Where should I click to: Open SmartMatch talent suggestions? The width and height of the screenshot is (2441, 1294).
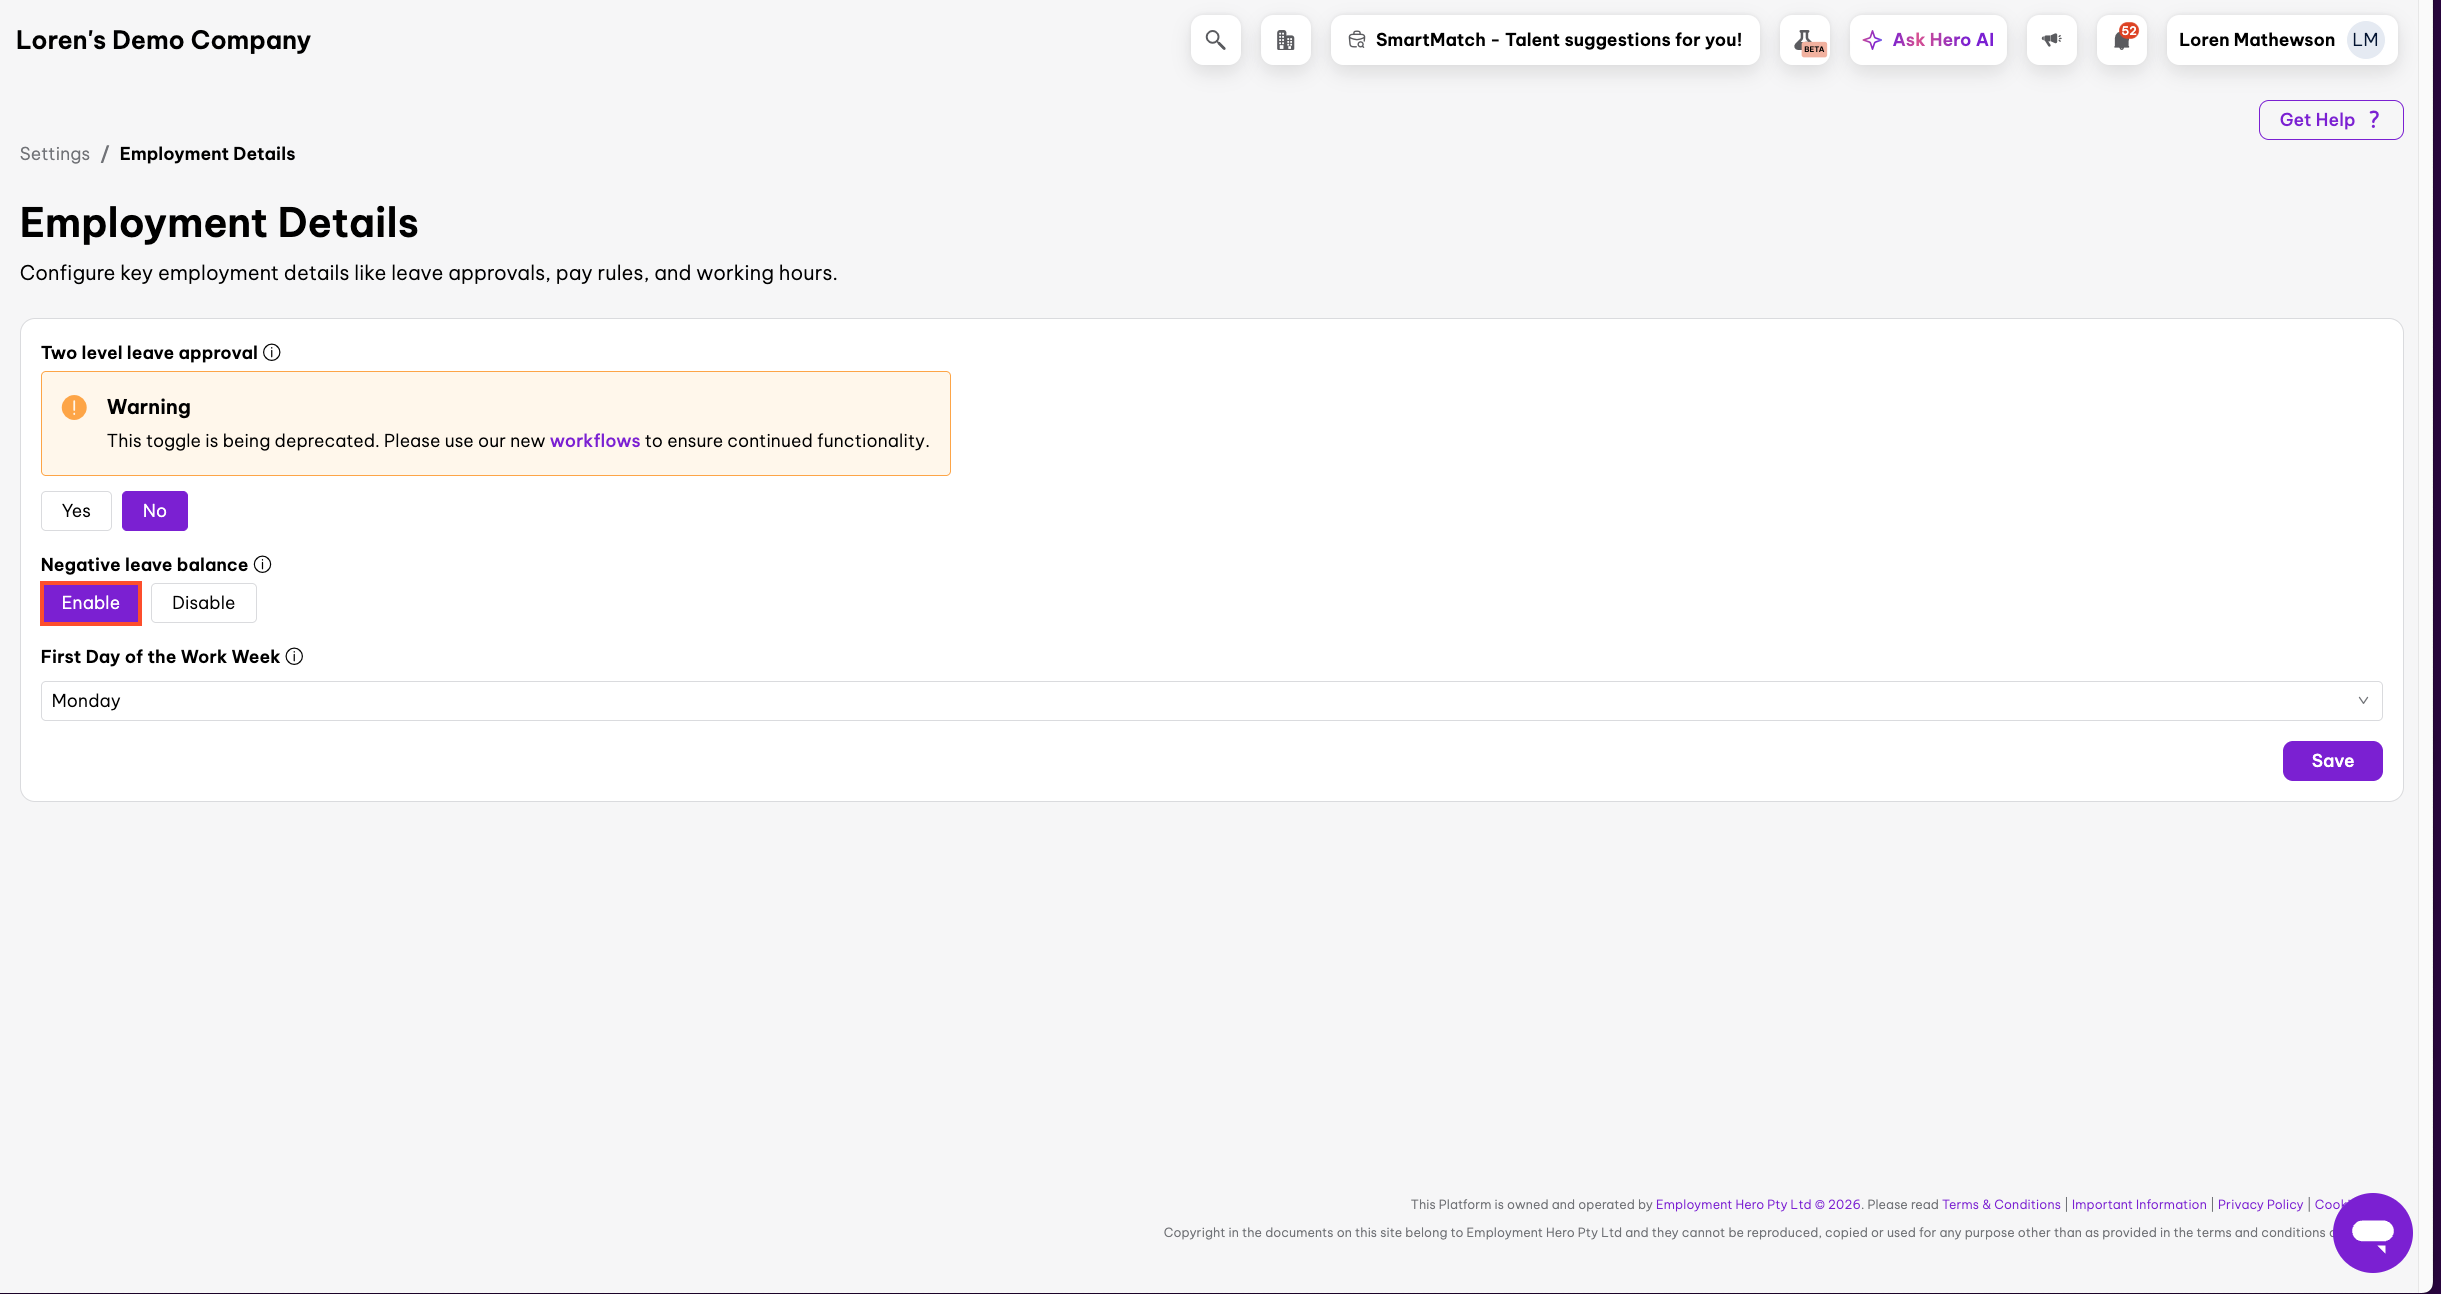[1544, 40]
